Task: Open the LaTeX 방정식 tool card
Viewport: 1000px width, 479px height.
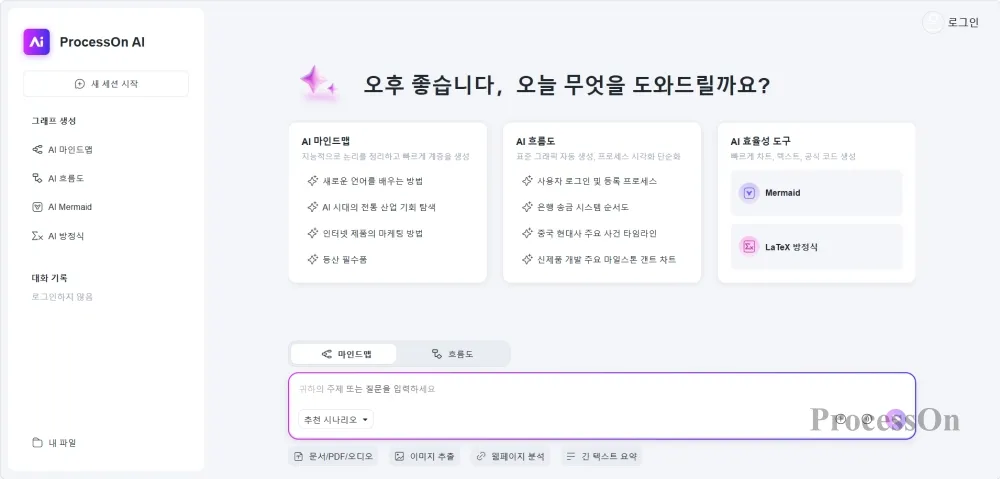Action: point(816,246)
